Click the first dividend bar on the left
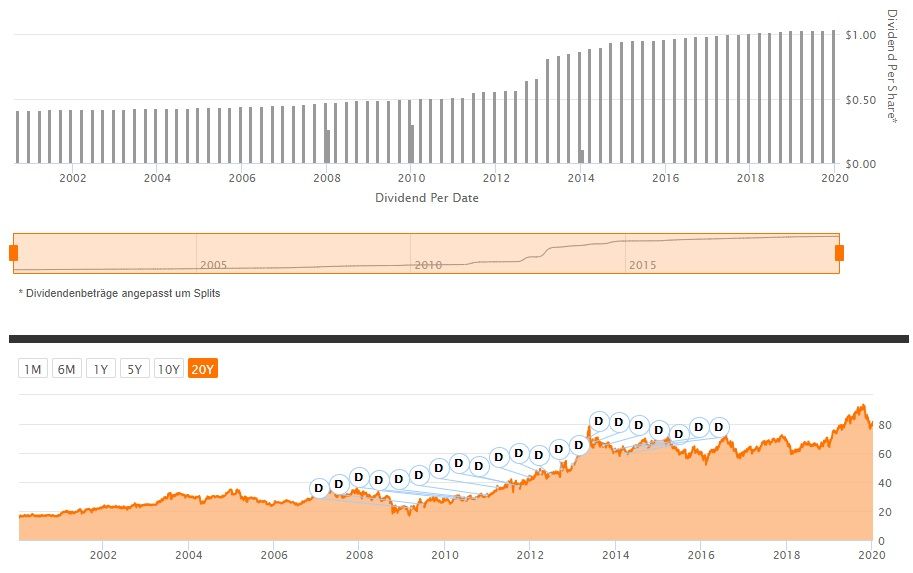913x573 pixels. (x=17, y=137)
